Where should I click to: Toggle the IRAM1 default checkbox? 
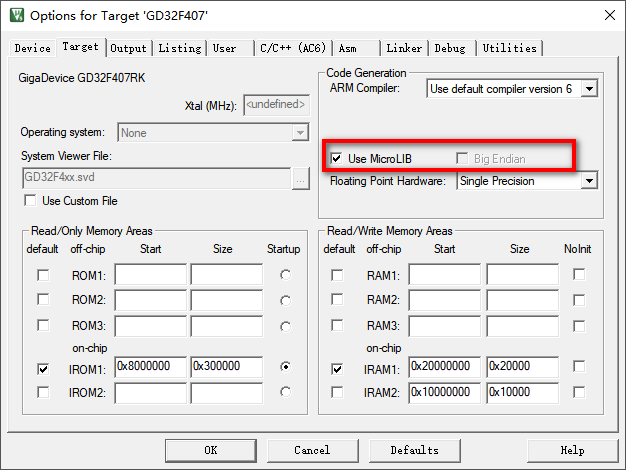pos(337,369)
